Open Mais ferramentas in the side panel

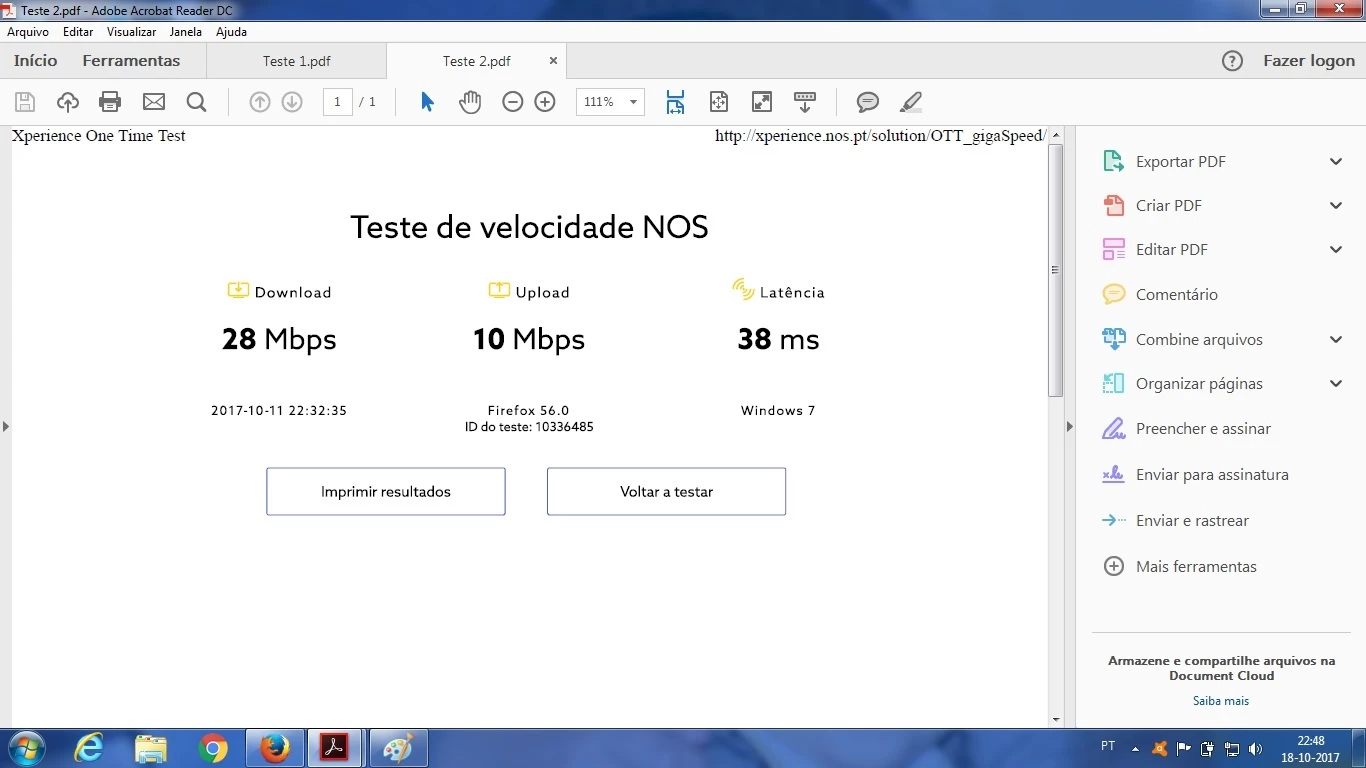coord(1196,567)
